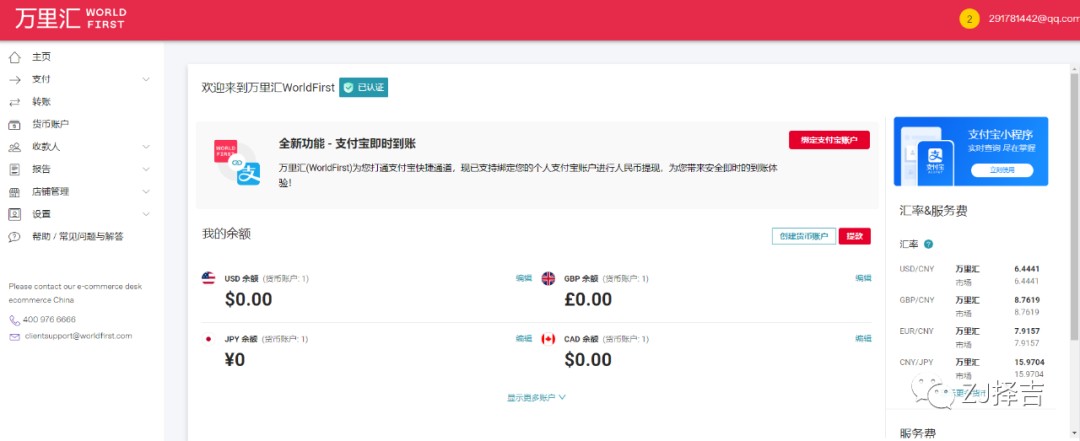Click the US flag icon for USD balance
Viewport: 1080px width, 441px height.
[209, 278]
